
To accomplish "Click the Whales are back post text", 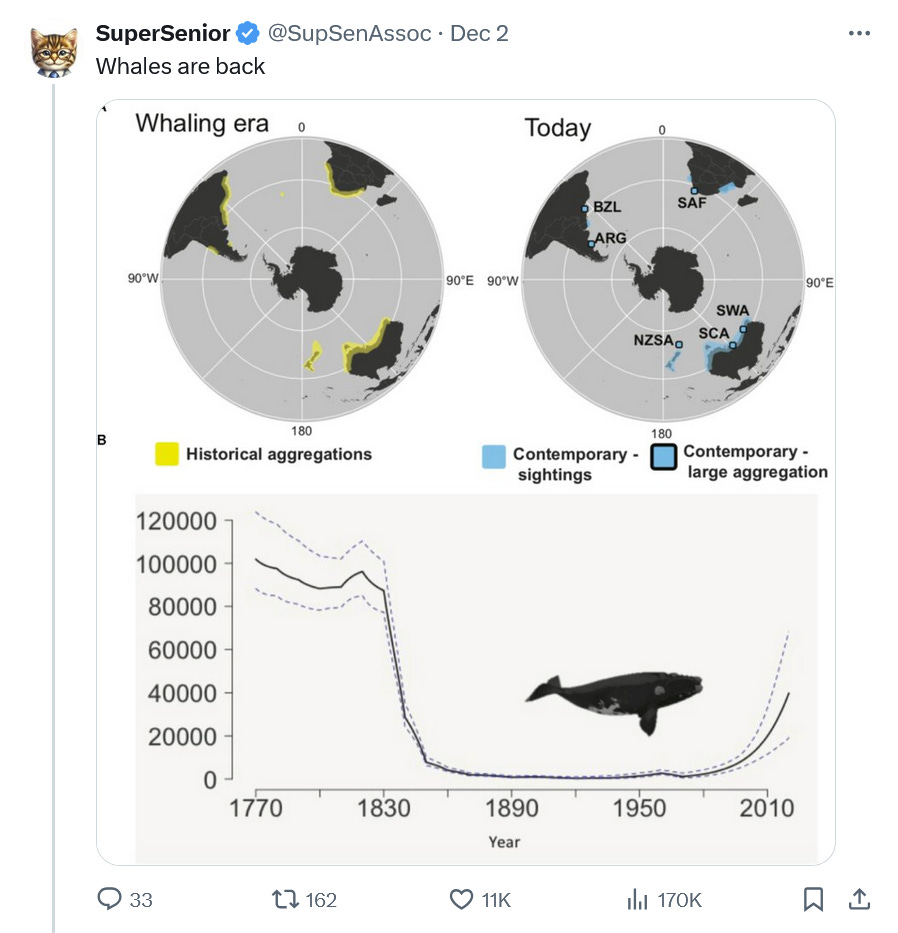I will [180, 66].
